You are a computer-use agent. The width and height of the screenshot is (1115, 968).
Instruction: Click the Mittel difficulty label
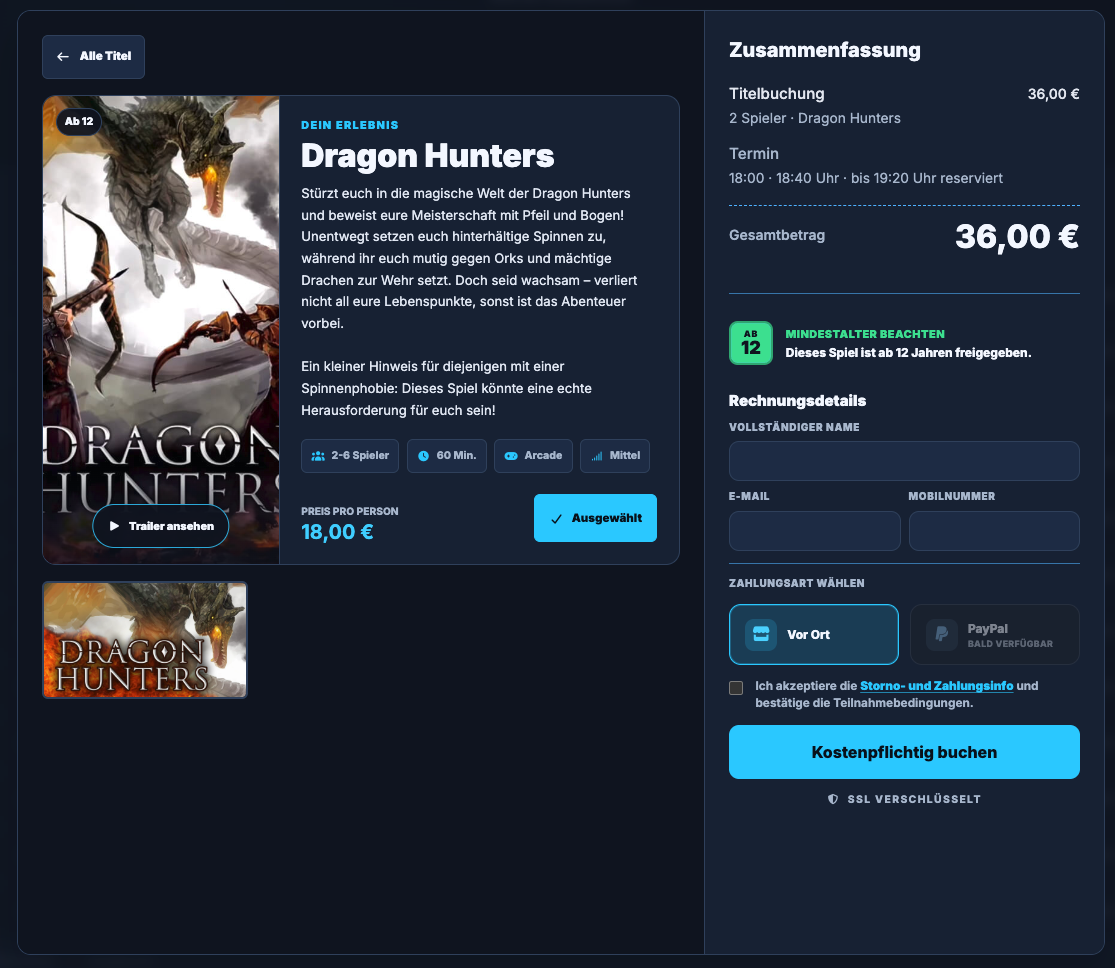tap(625, 455)
